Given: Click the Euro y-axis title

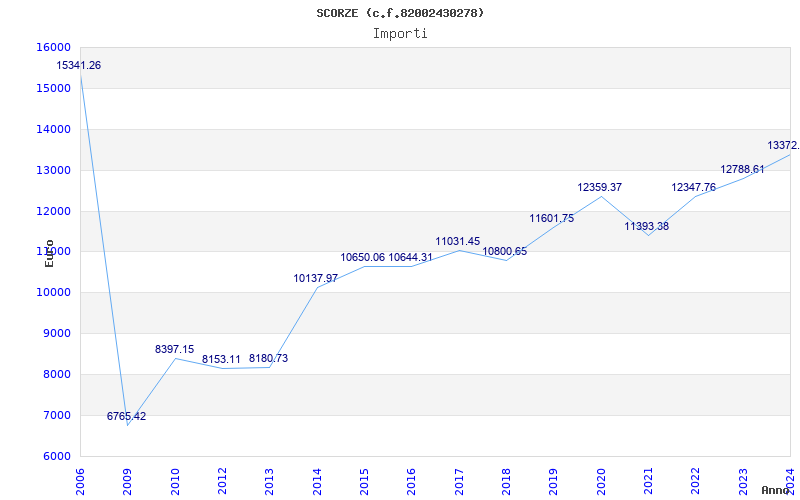Looking at the screenshot, I should click(49, 252).
